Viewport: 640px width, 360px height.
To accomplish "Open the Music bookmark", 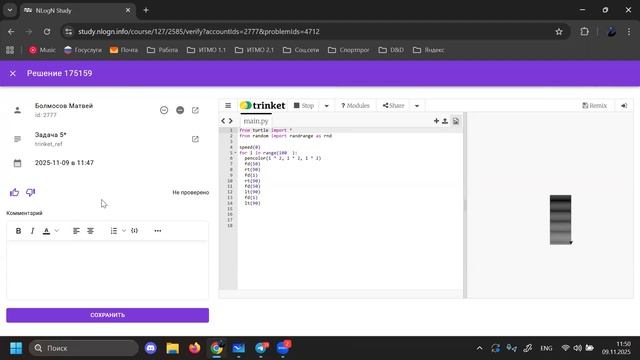I will coord(42,50).
